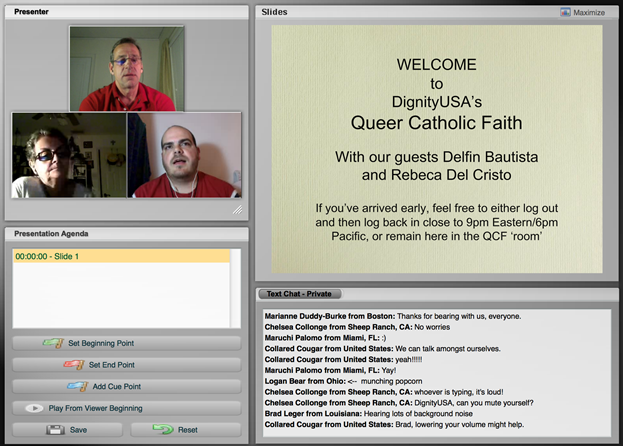Select agenda item 00:00:00 - Slide 1
Viewport: 623px width, 446px height.
120,257
